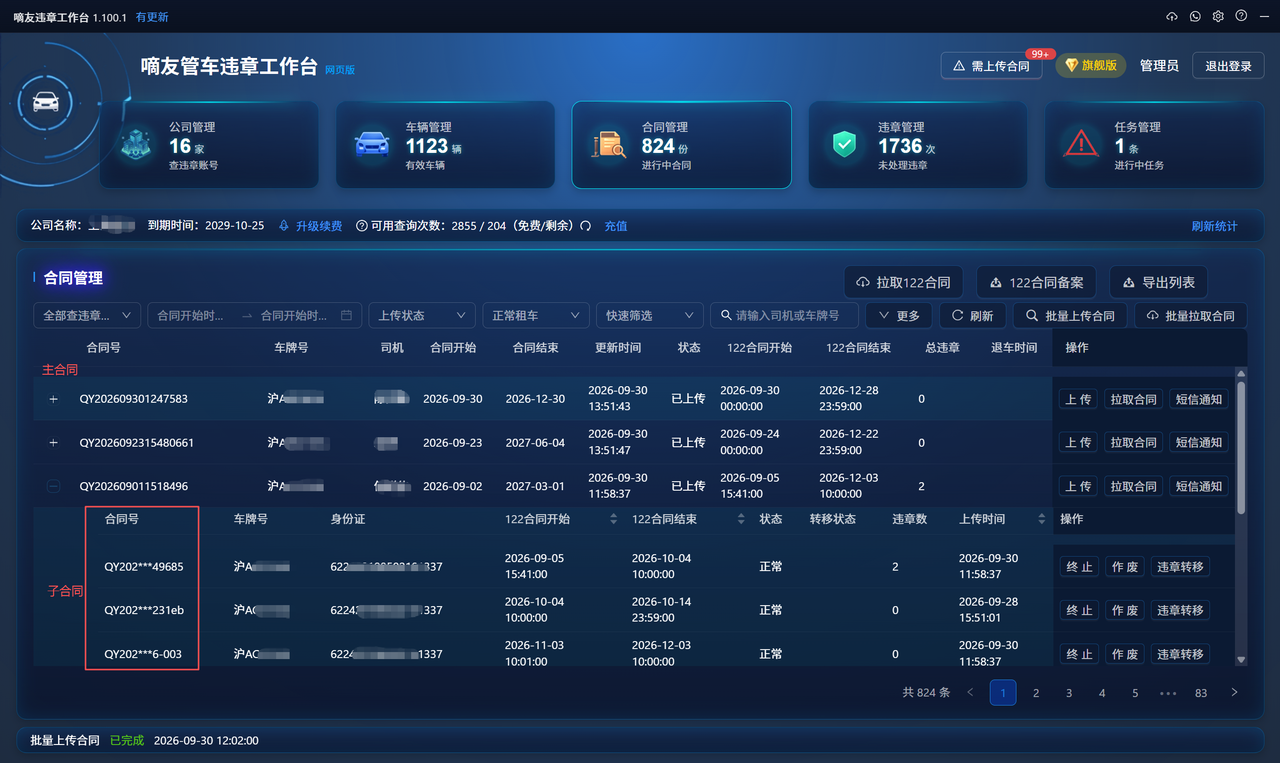Open the 快速筛选 dropdown
This screenshot has width=1280, height=763.
tap(649, 315)
